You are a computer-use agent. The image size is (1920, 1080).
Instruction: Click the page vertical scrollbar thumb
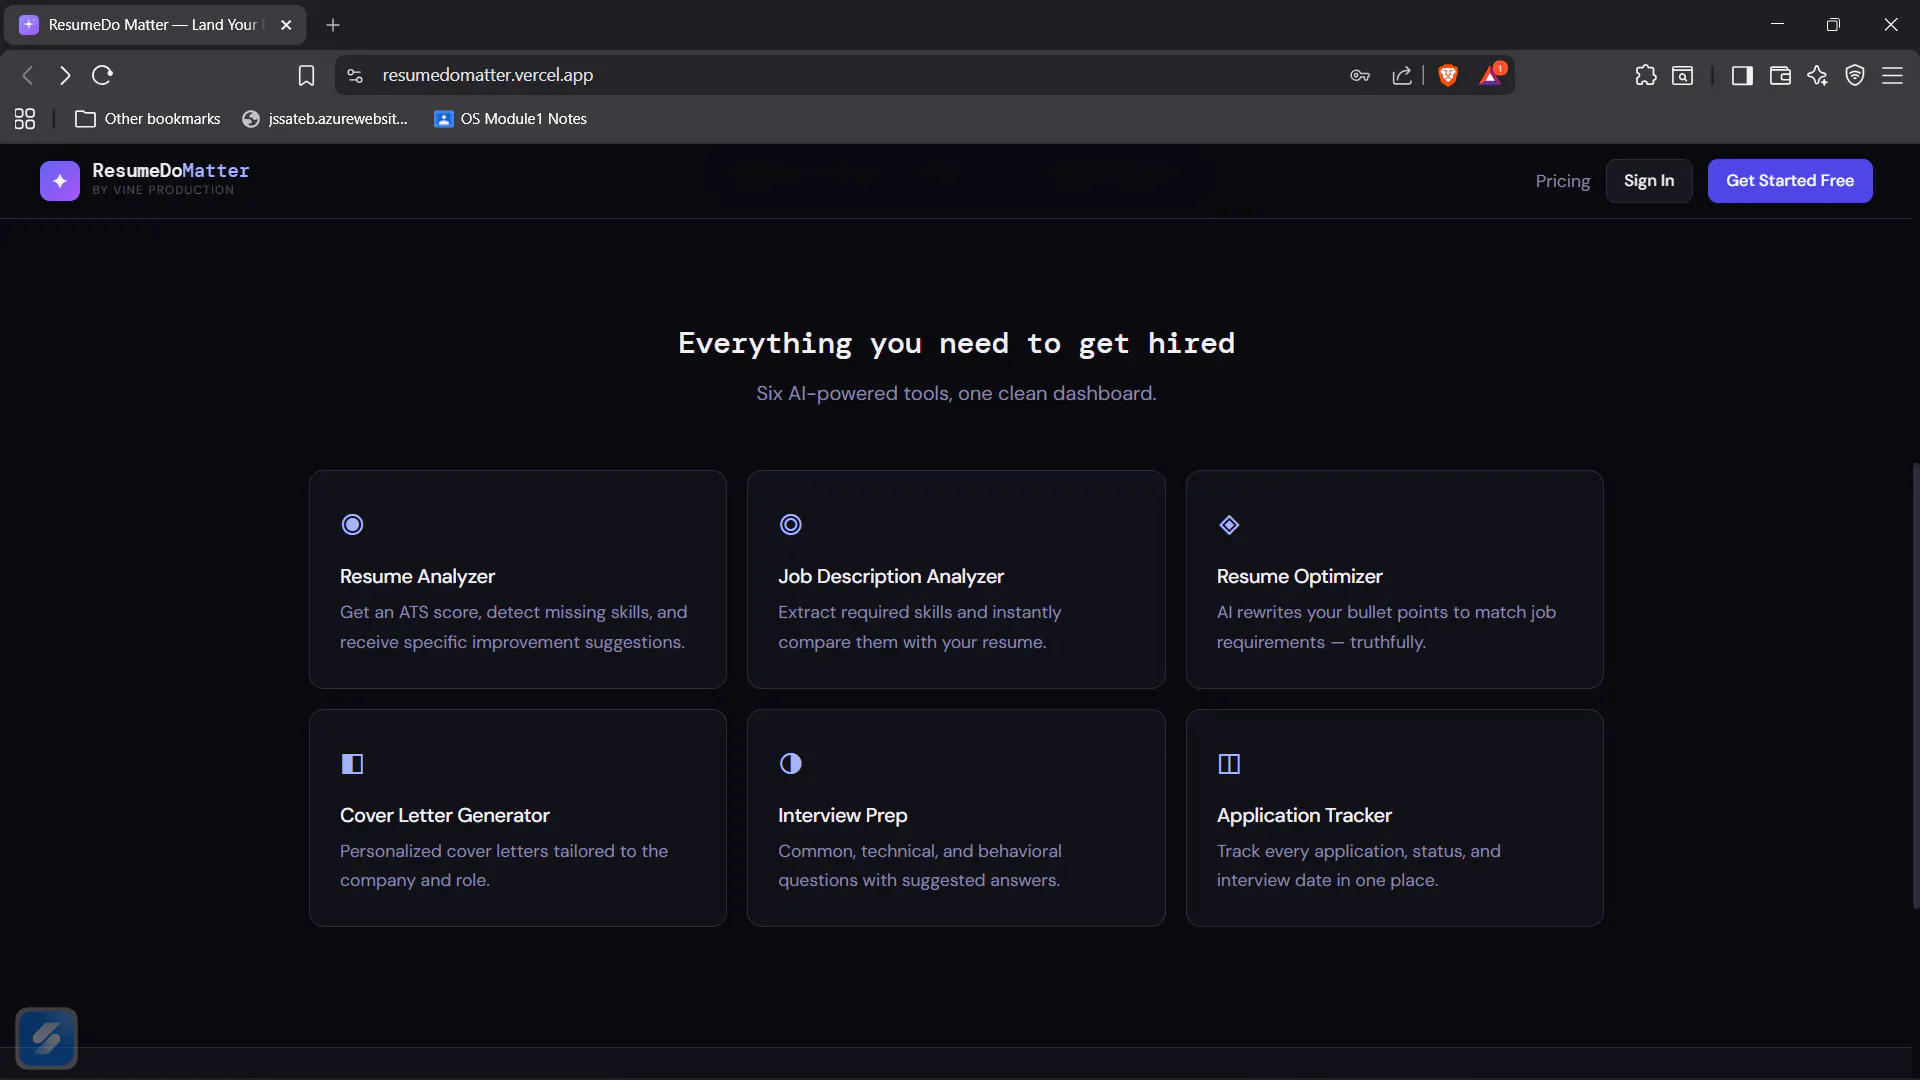(1915, 685)
